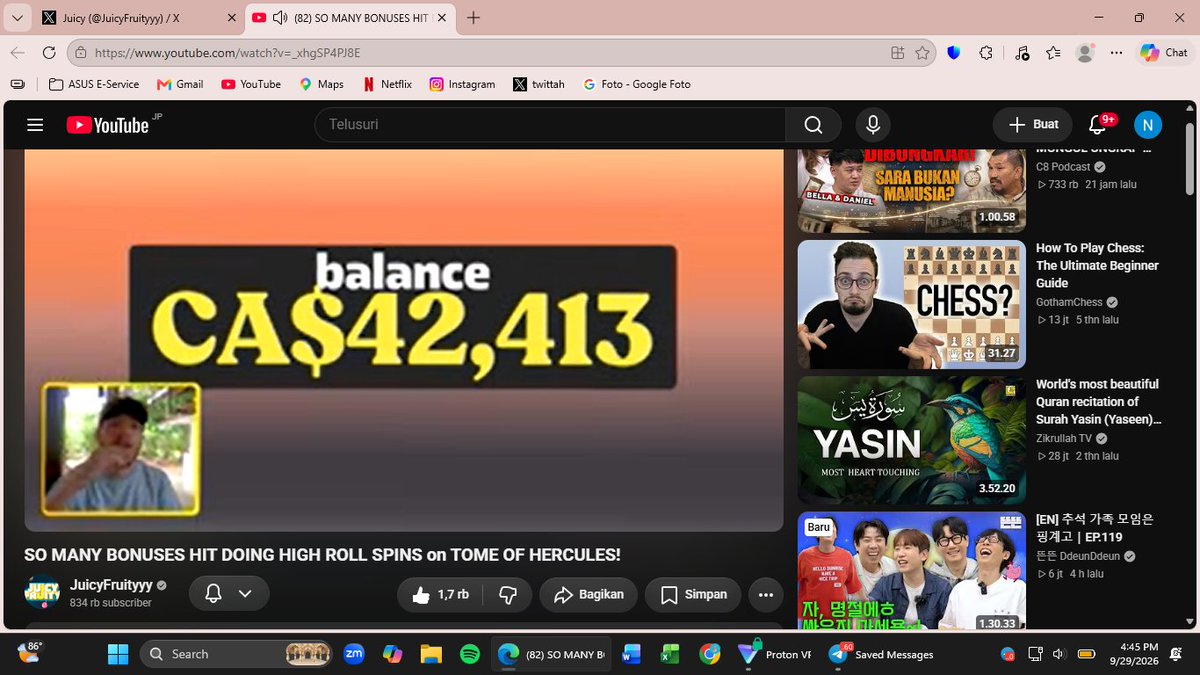Click the browser address bar URL
Image resolution: width=1200 pixels, height=675 pixels.
coord(478,53)
